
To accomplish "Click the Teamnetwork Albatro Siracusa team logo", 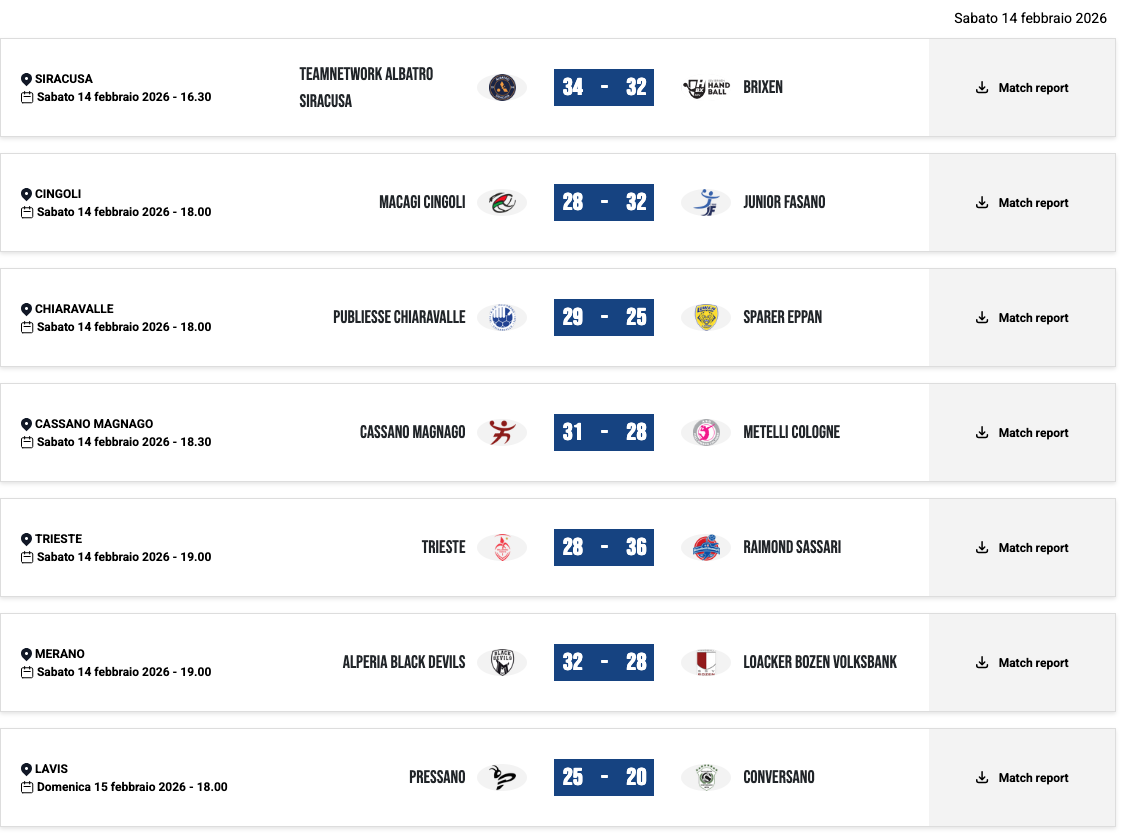I will pyautogui.click(x=501, y=88).
